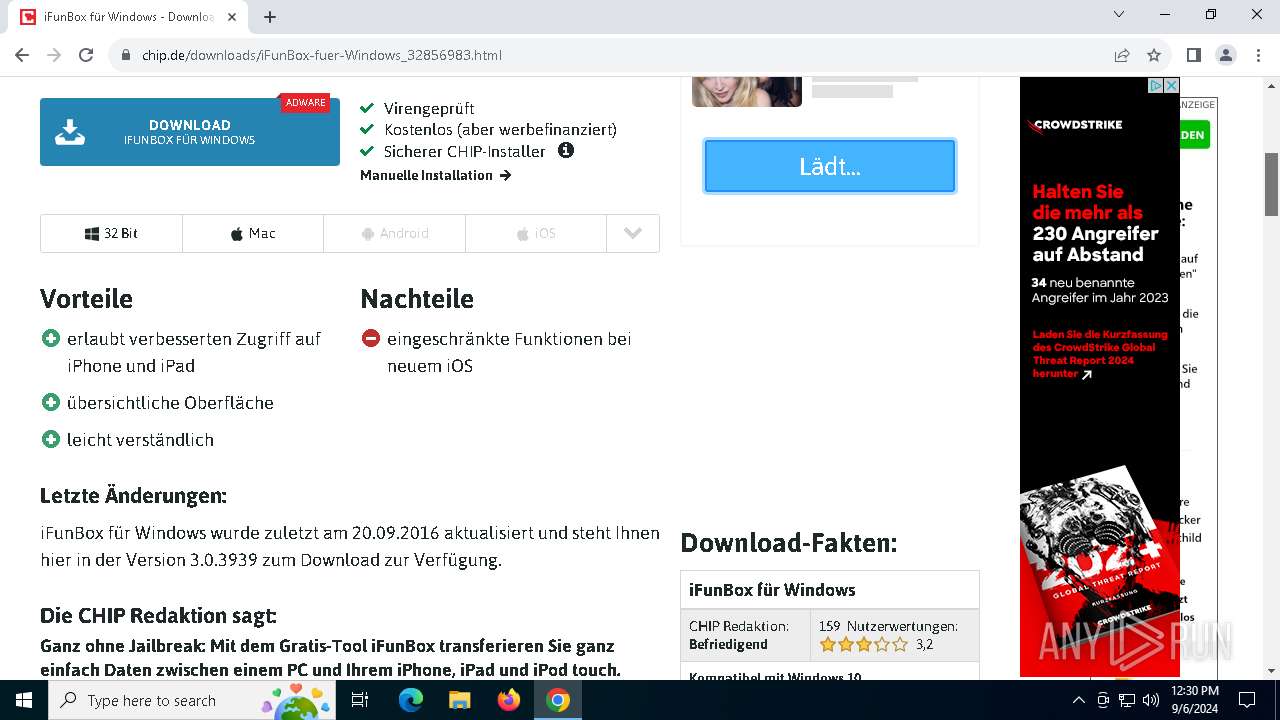Screen dimensions: 1280x720
Task: Click the browser back arrow
Action: coord(22,55)
